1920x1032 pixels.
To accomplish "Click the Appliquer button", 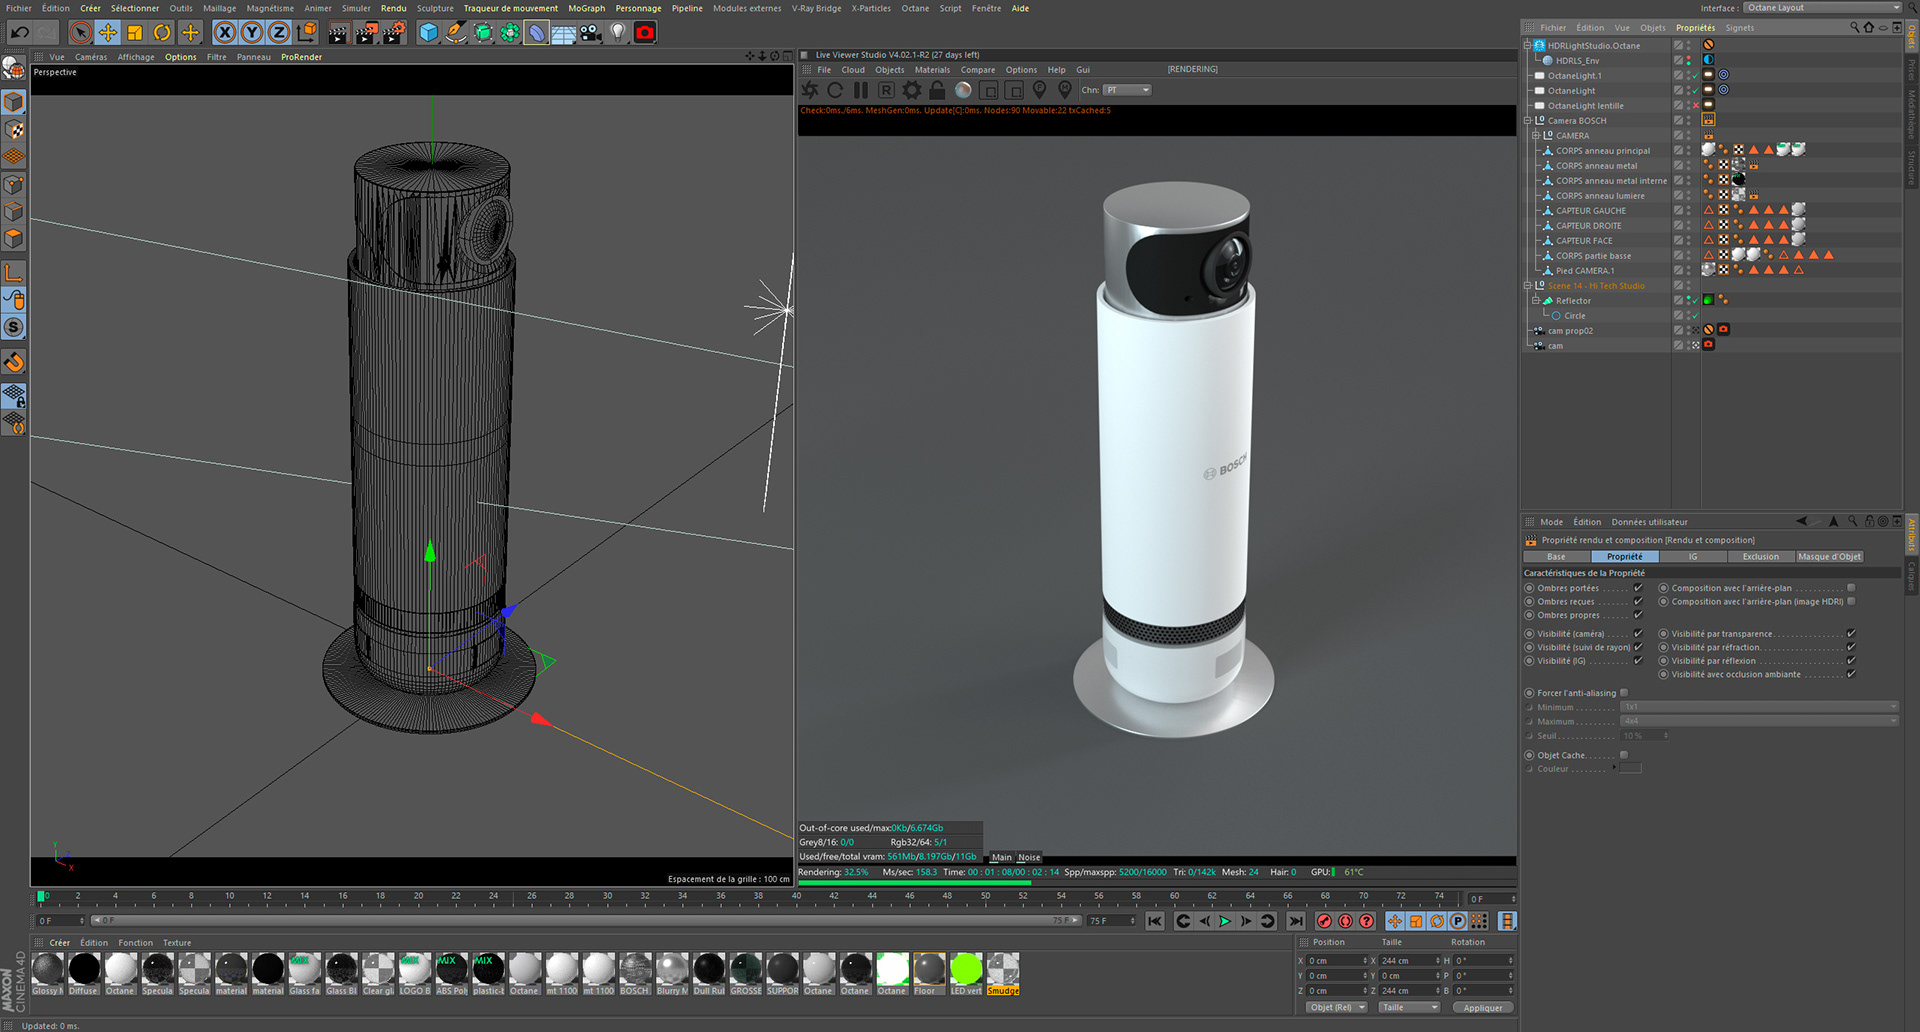I will (x=1482, y=1008).
